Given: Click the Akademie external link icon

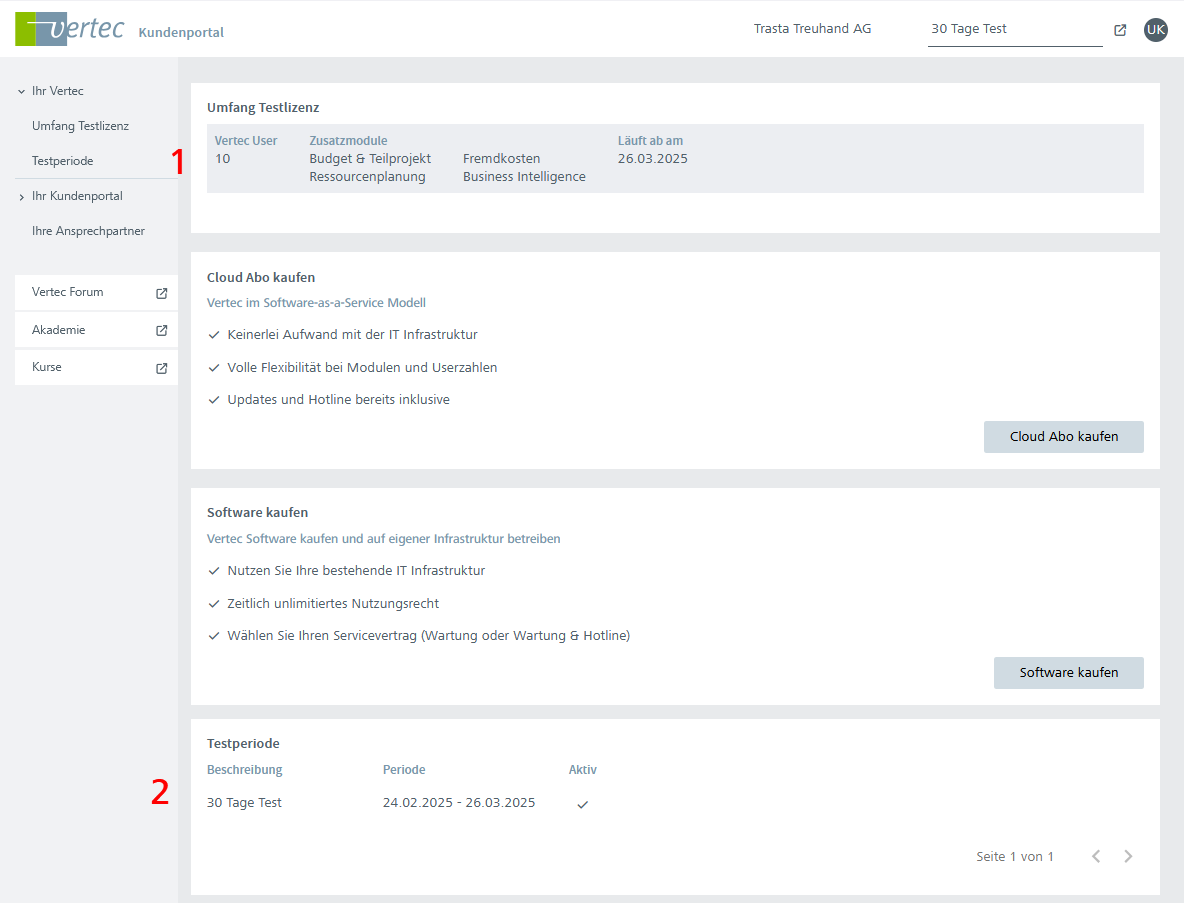Looking at the screenshot, I should pyautogui.click(x=162, y=330).
